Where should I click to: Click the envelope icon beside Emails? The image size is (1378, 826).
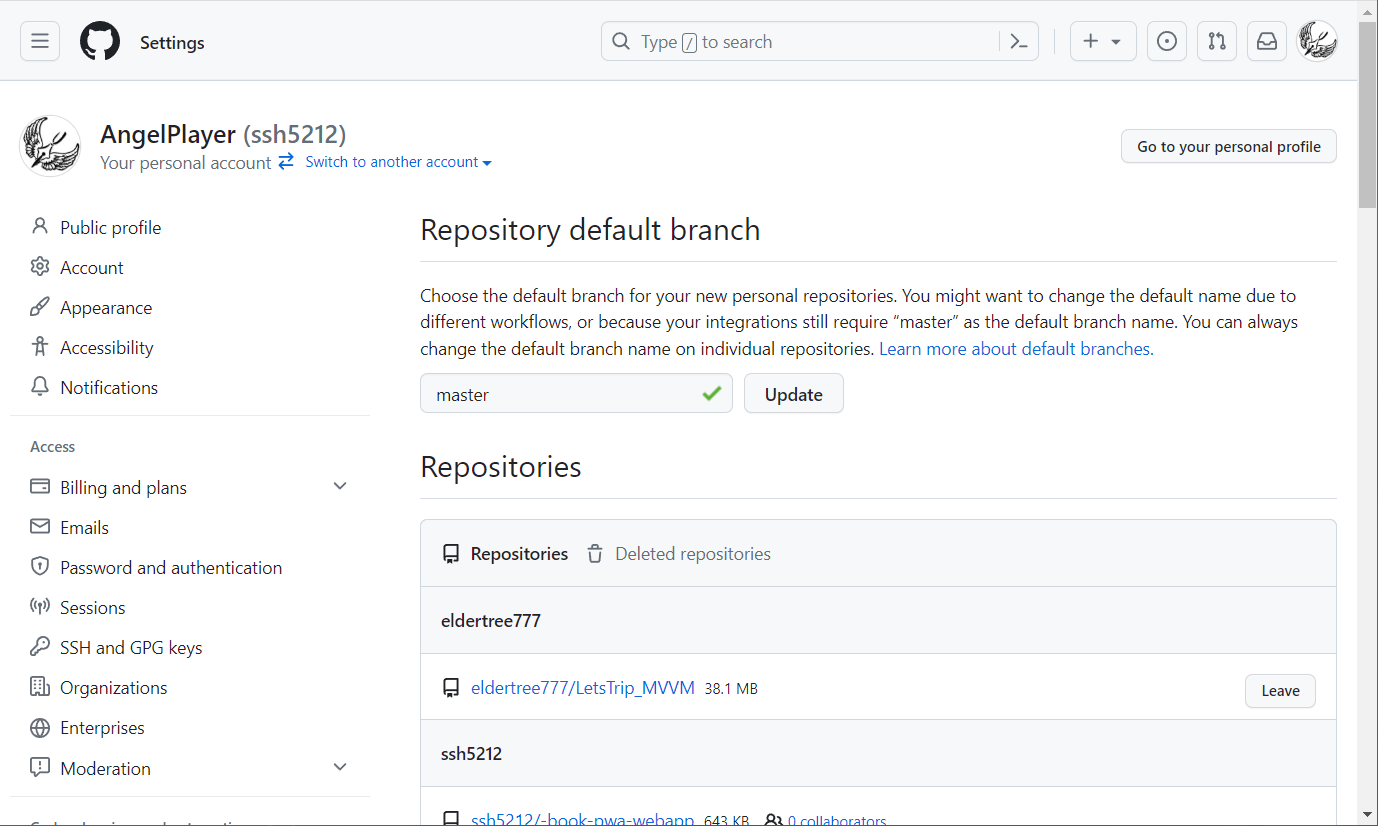[40, 527]
